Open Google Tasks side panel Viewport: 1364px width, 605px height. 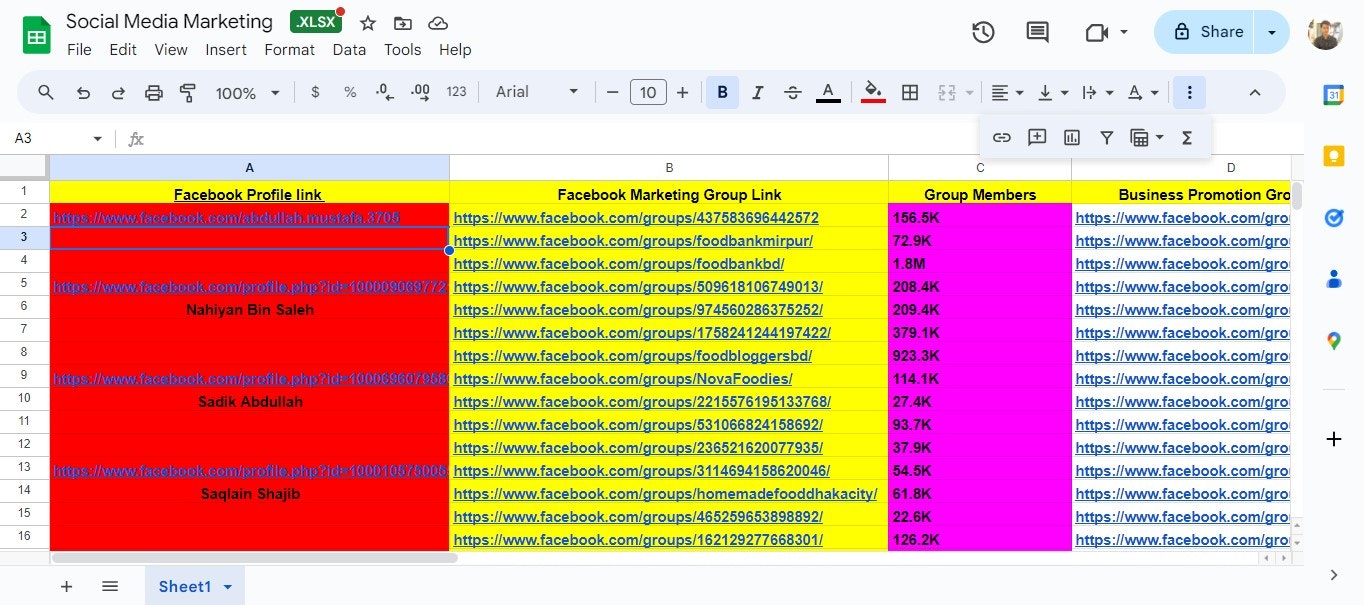coord(1333,218)
